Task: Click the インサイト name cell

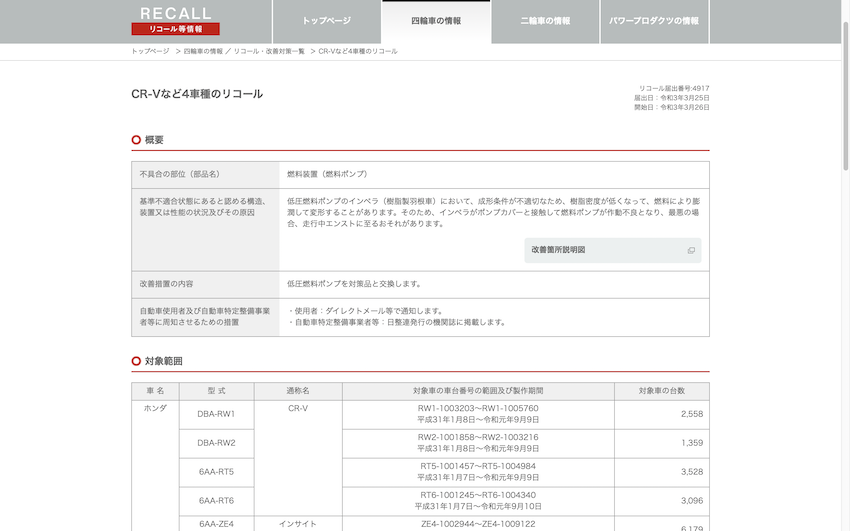Action: (x=298, y=524)
